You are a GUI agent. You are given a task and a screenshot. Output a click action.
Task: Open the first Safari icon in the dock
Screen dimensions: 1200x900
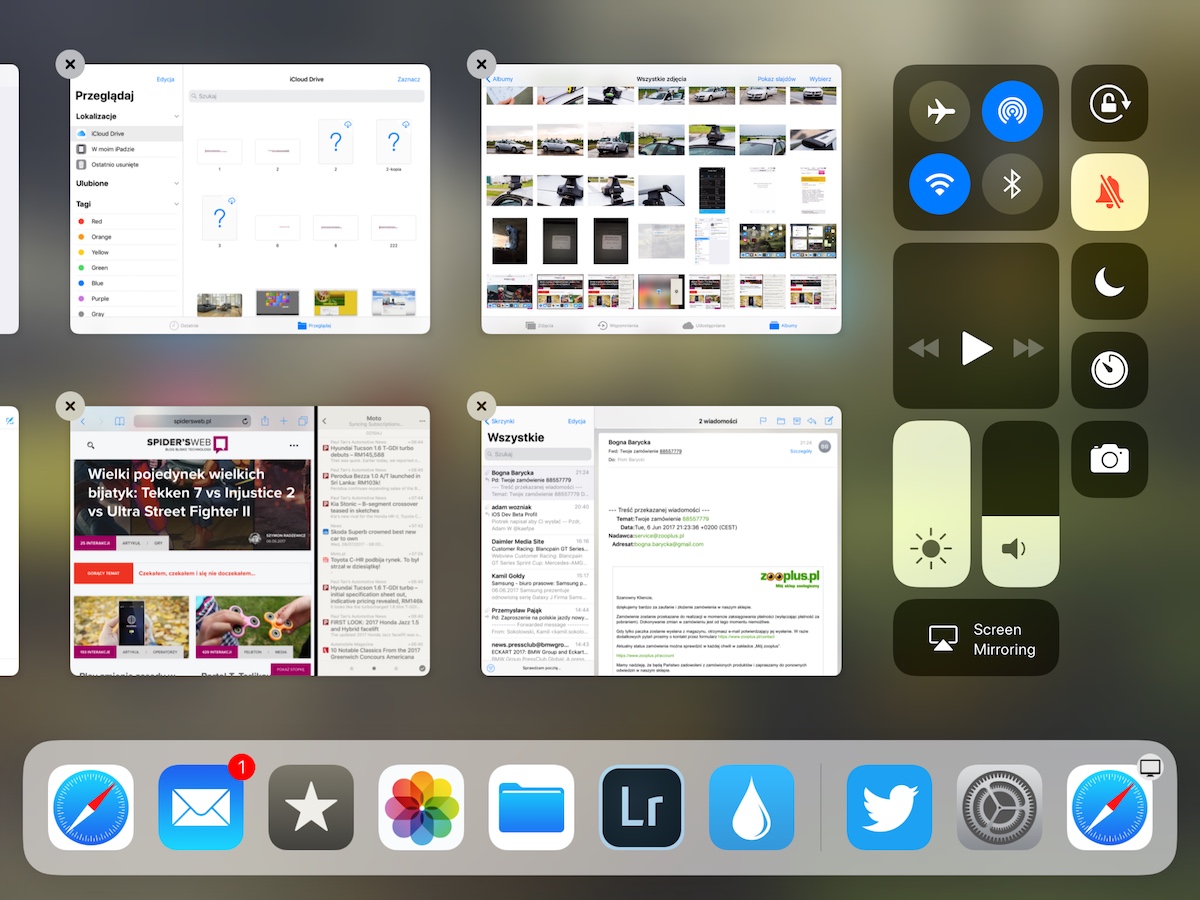91,807
